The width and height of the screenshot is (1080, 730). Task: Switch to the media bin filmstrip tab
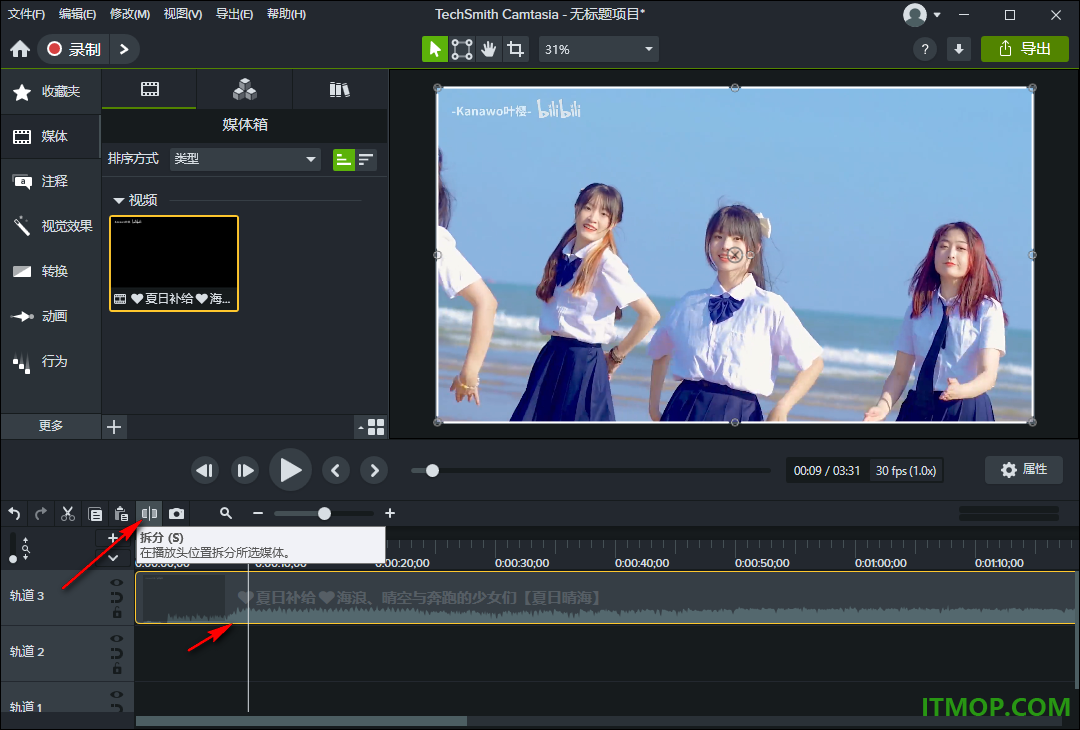pos(149,90)
